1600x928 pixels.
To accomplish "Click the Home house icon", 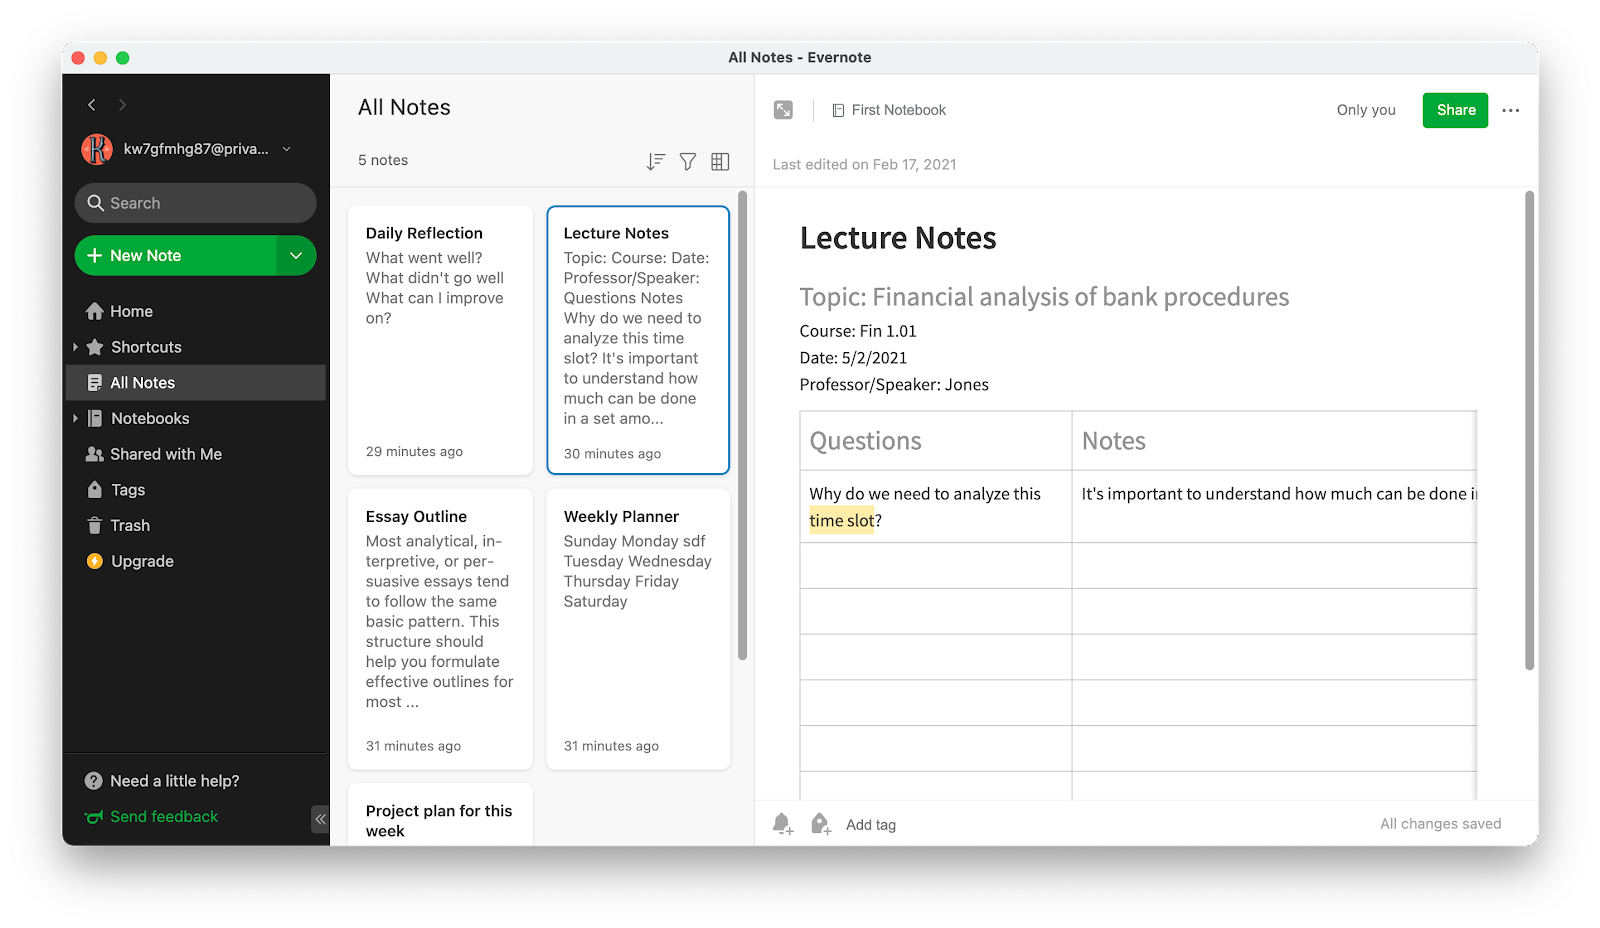I will tap(95, 311).
